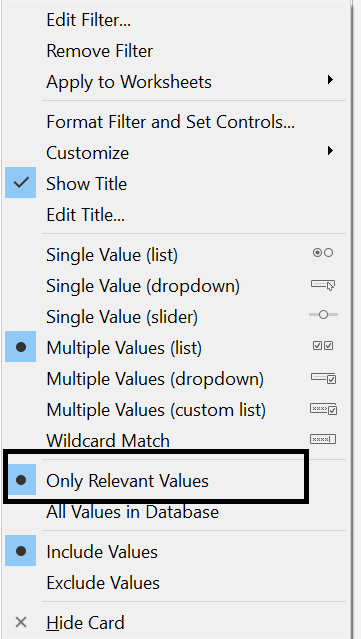
Task: Click the Hide Card label
Action: pos(85,623)
